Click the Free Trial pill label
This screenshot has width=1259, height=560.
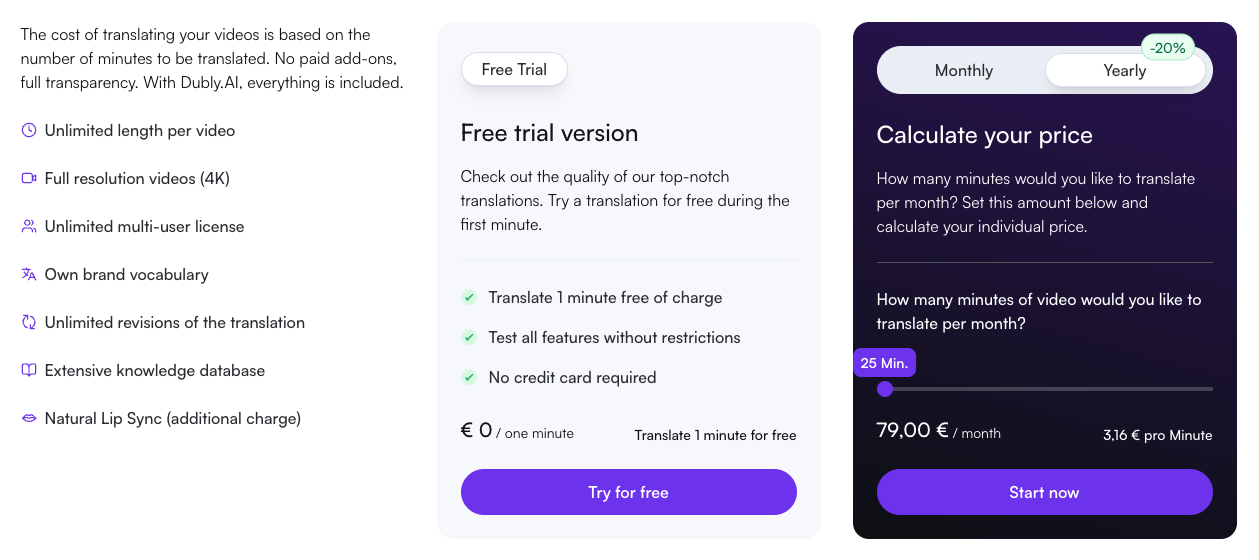(x=514, y=70)
